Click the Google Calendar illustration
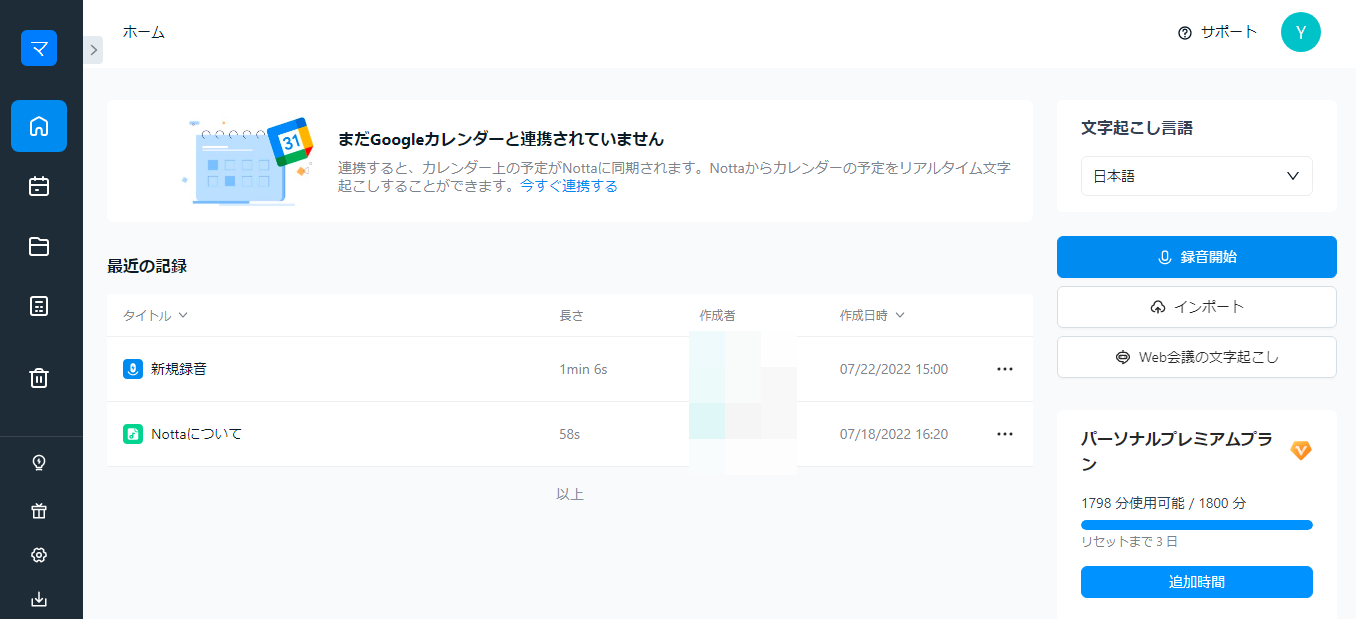The width and height of the screenshot is (1356, 619). [x=248, y=161]
